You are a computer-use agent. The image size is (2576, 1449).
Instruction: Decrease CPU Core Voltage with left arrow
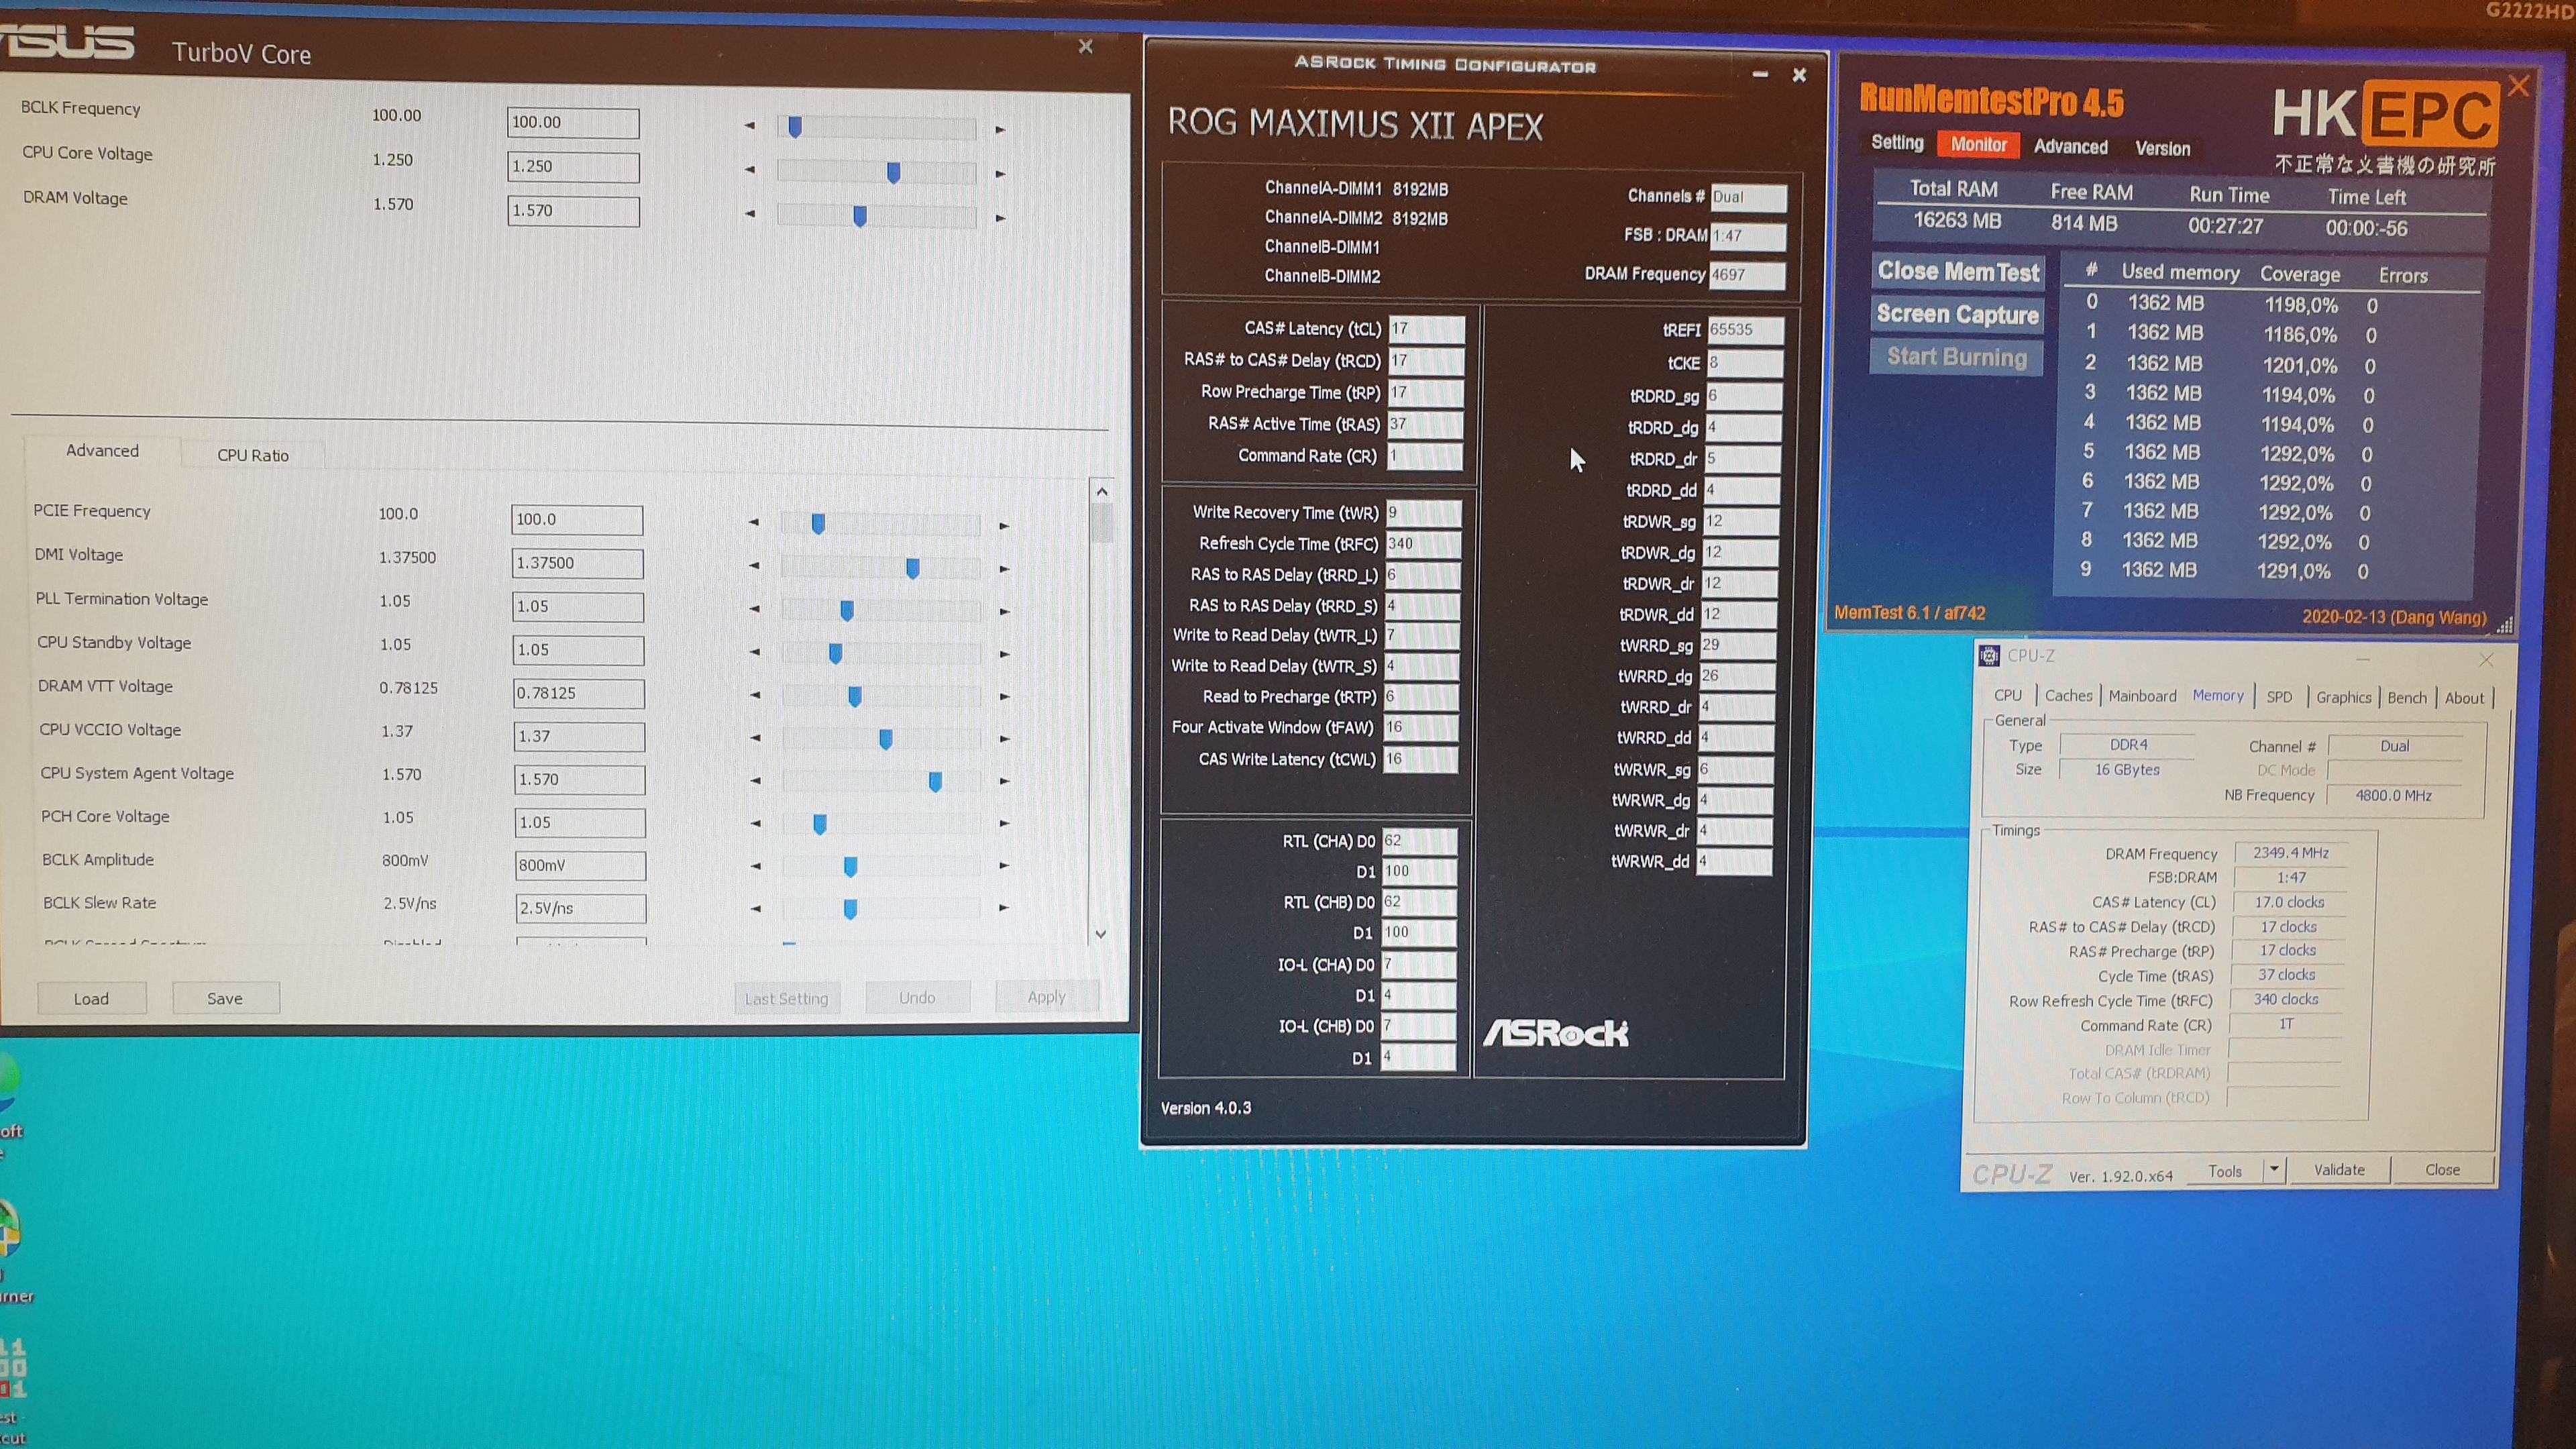click(749, 170)
